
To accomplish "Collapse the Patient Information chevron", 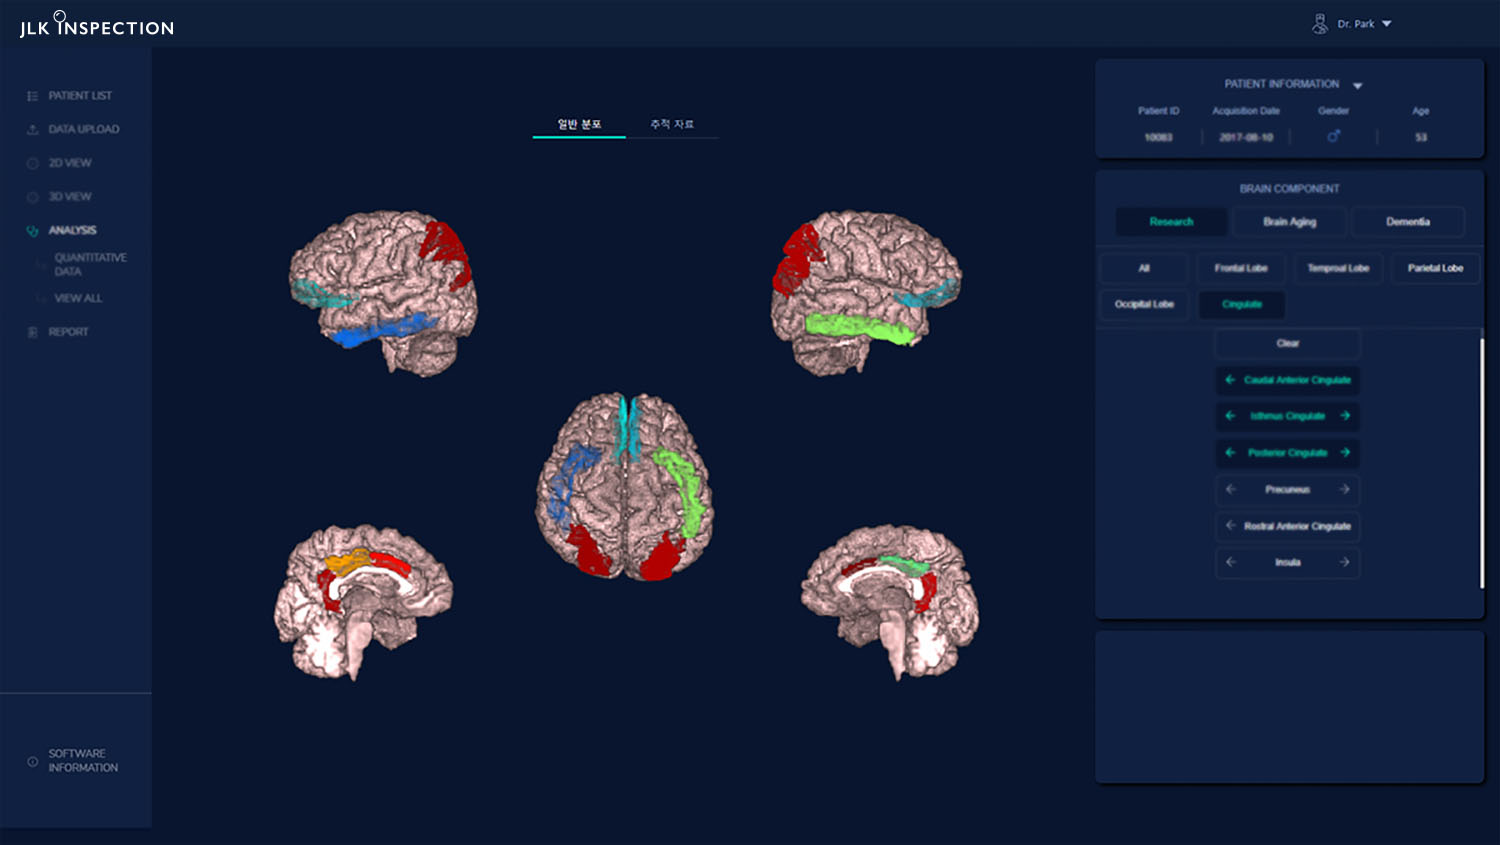I will 1357,86.
